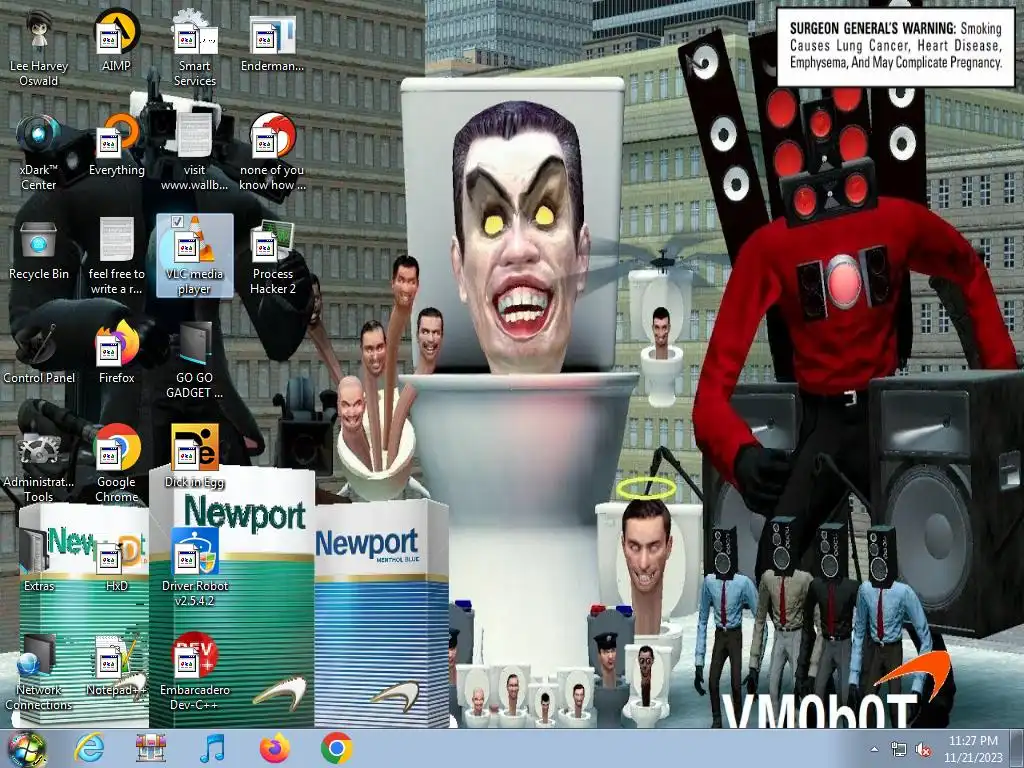This screenshot has height=768, width=1024.
Task: Launch the AIMP shortcut
Action: point(116,41)
